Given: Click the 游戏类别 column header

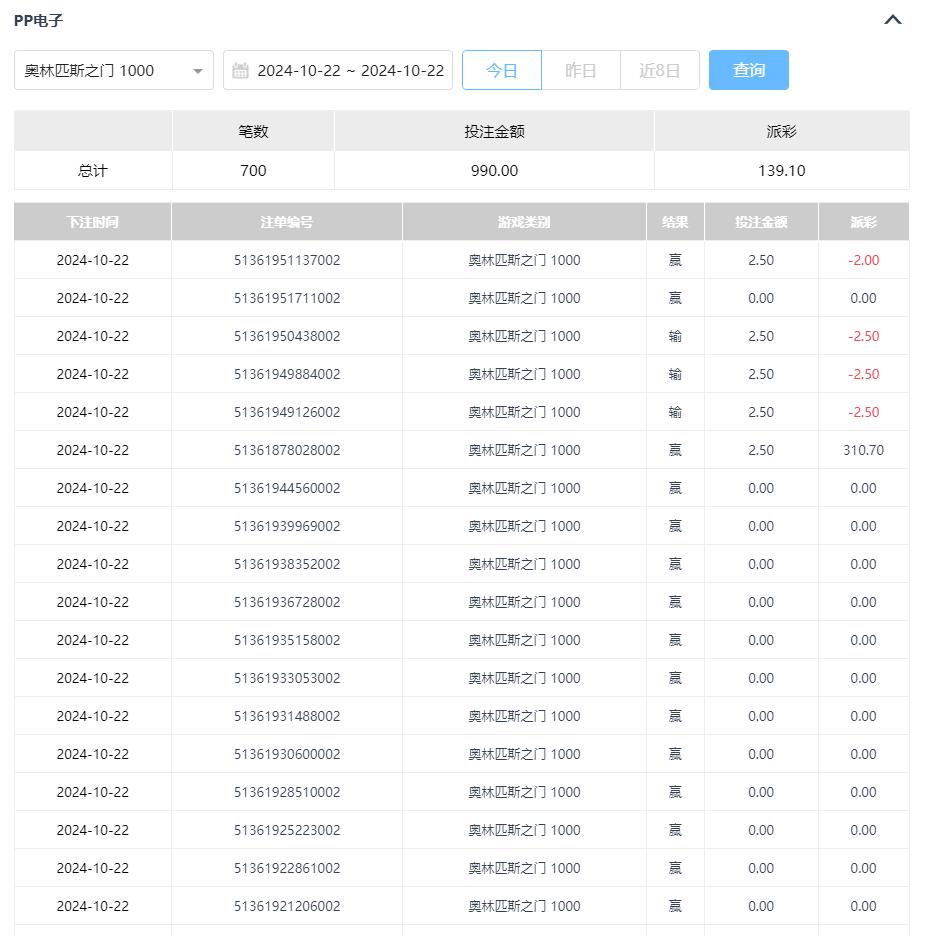Looking at the screenshot, I should click(524, 222).
